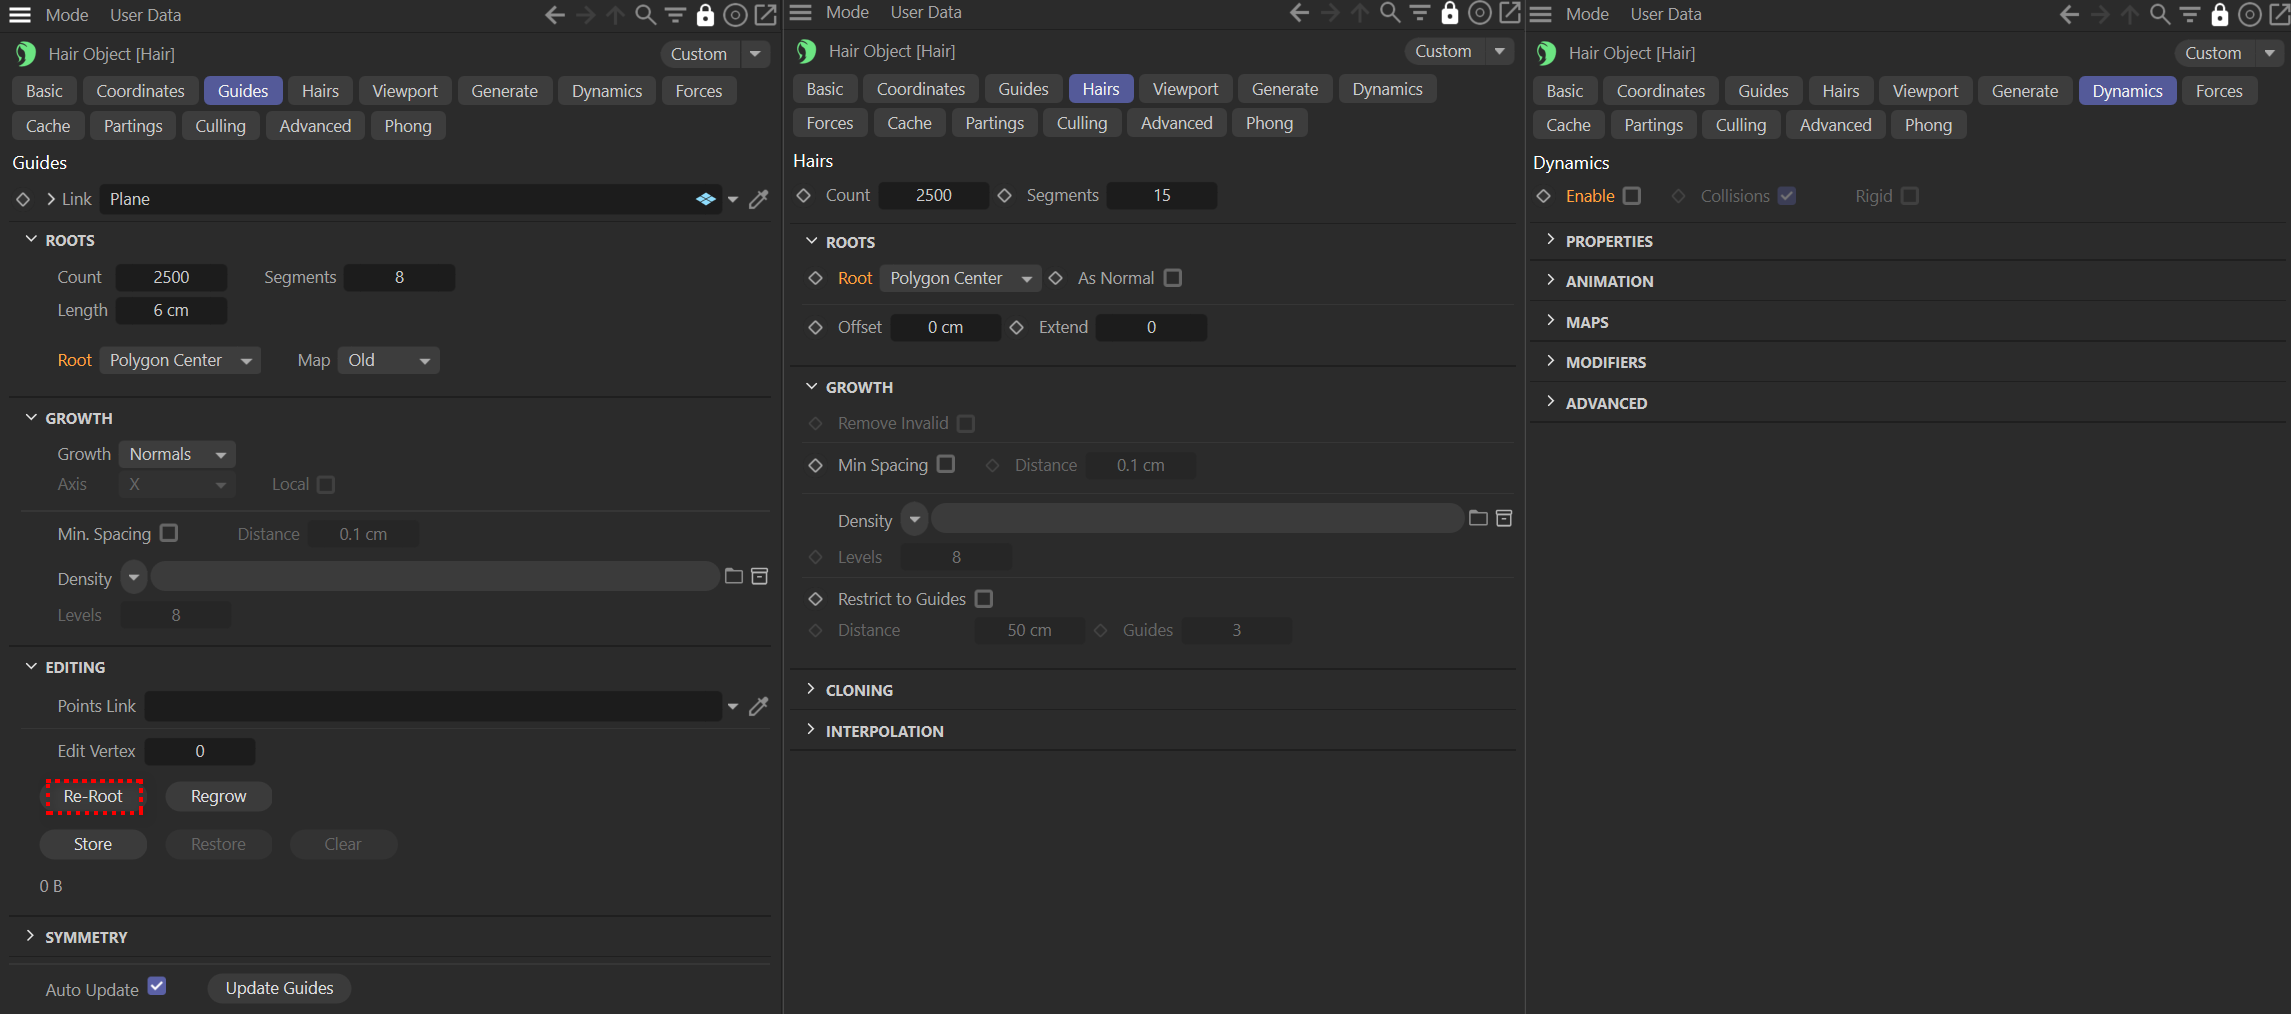Click target mode icon in left Guides panel
Viewport: 2291px width, 1014px height.
click(736, 15)
